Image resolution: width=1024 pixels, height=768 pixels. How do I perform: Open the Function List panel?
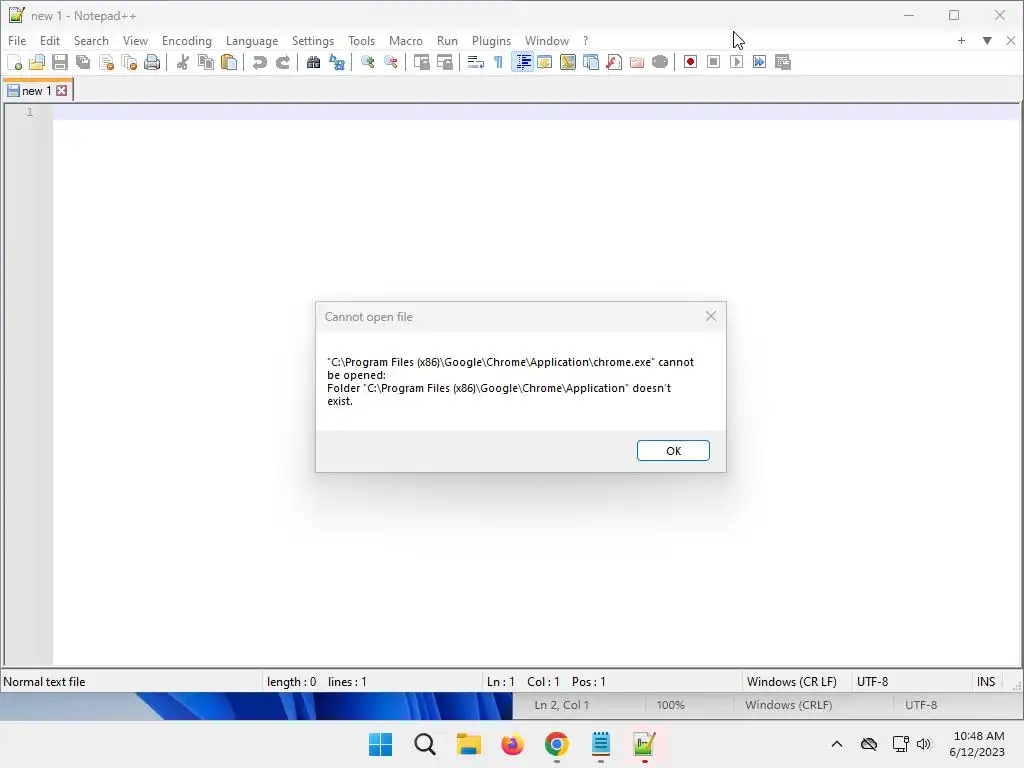(x=614, y=62)
